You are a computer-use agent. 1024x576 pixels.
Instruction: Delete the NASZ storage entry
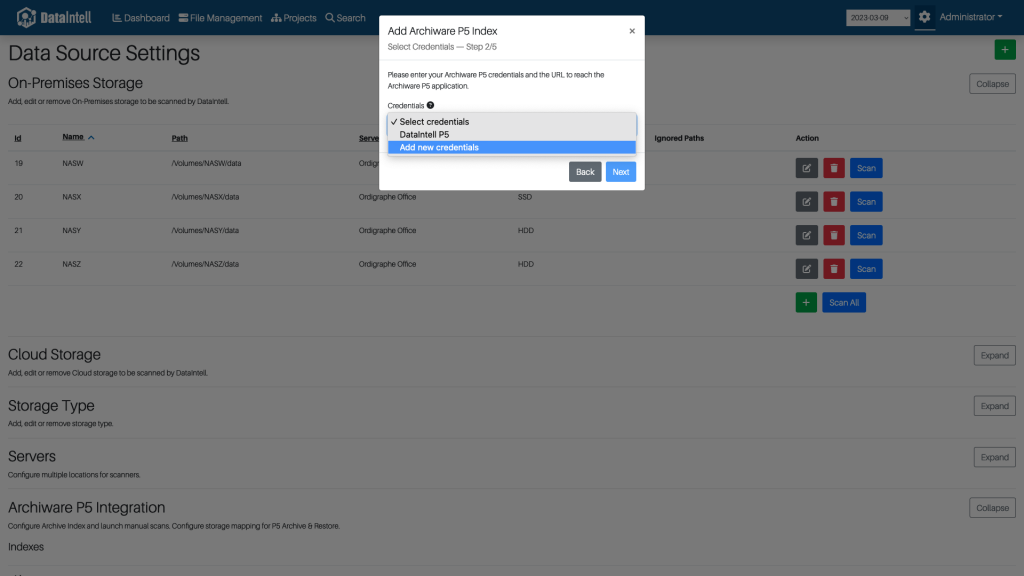[834, 269]
